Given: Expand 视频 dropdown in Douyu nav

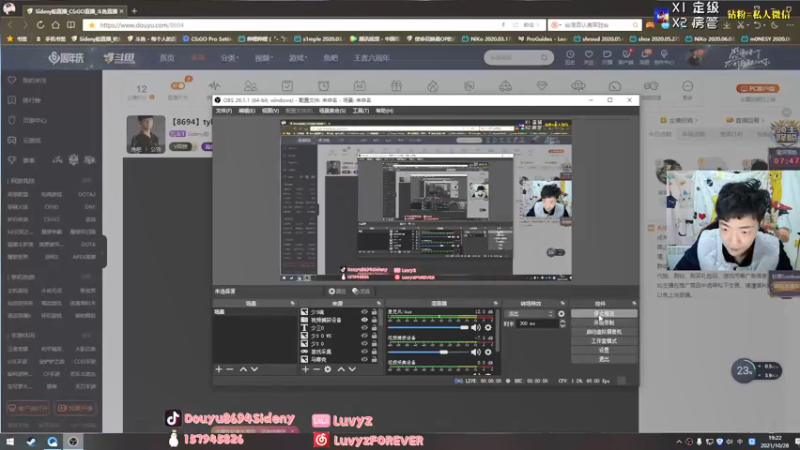Looking at the screenshot, I should 263,58.
